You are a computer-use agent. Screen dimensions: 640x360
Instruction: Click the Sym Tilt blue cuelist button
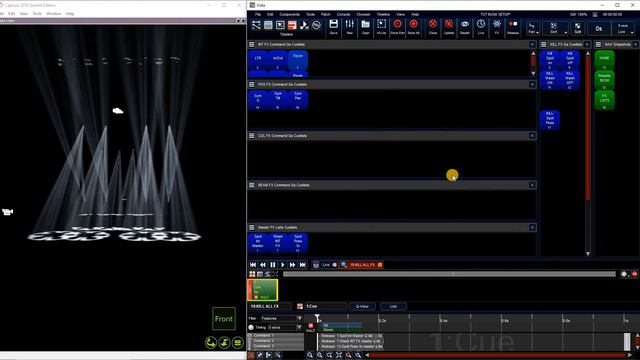pyautogui.click(x=278, y=100)
